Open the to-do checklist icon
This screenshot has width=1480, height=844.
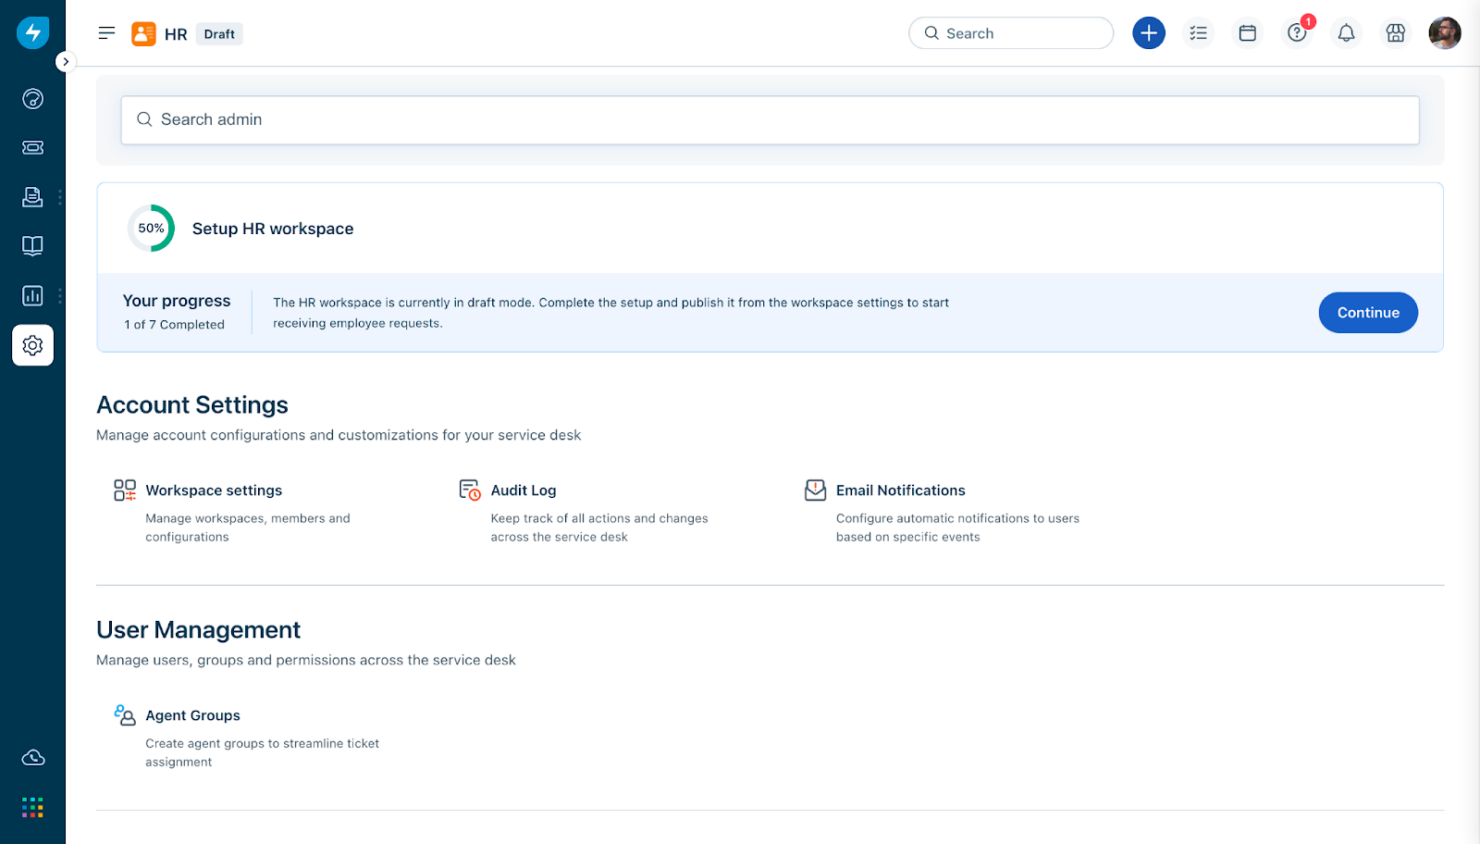pos(1198,32)
